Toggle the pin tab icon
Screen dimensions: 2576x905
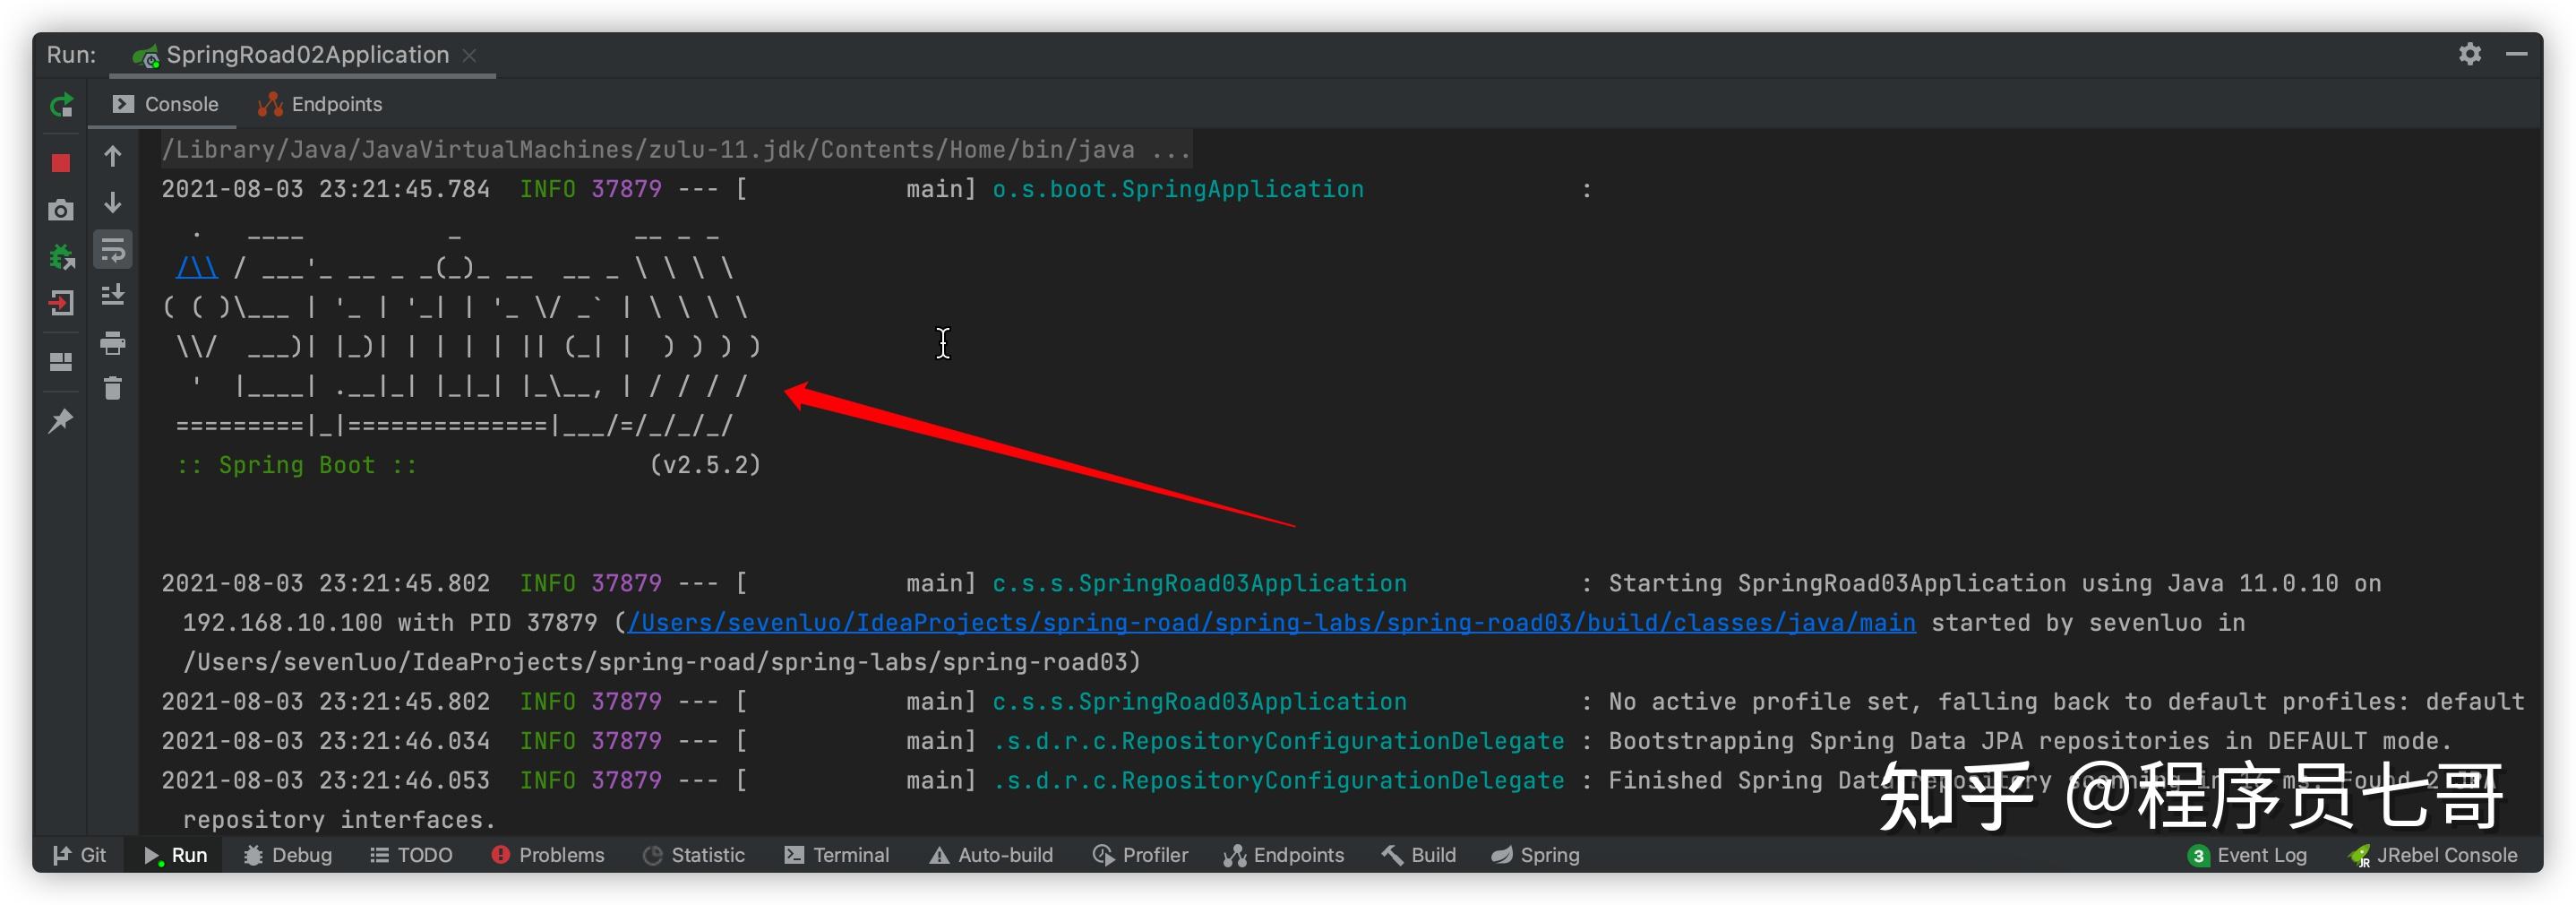61,421
